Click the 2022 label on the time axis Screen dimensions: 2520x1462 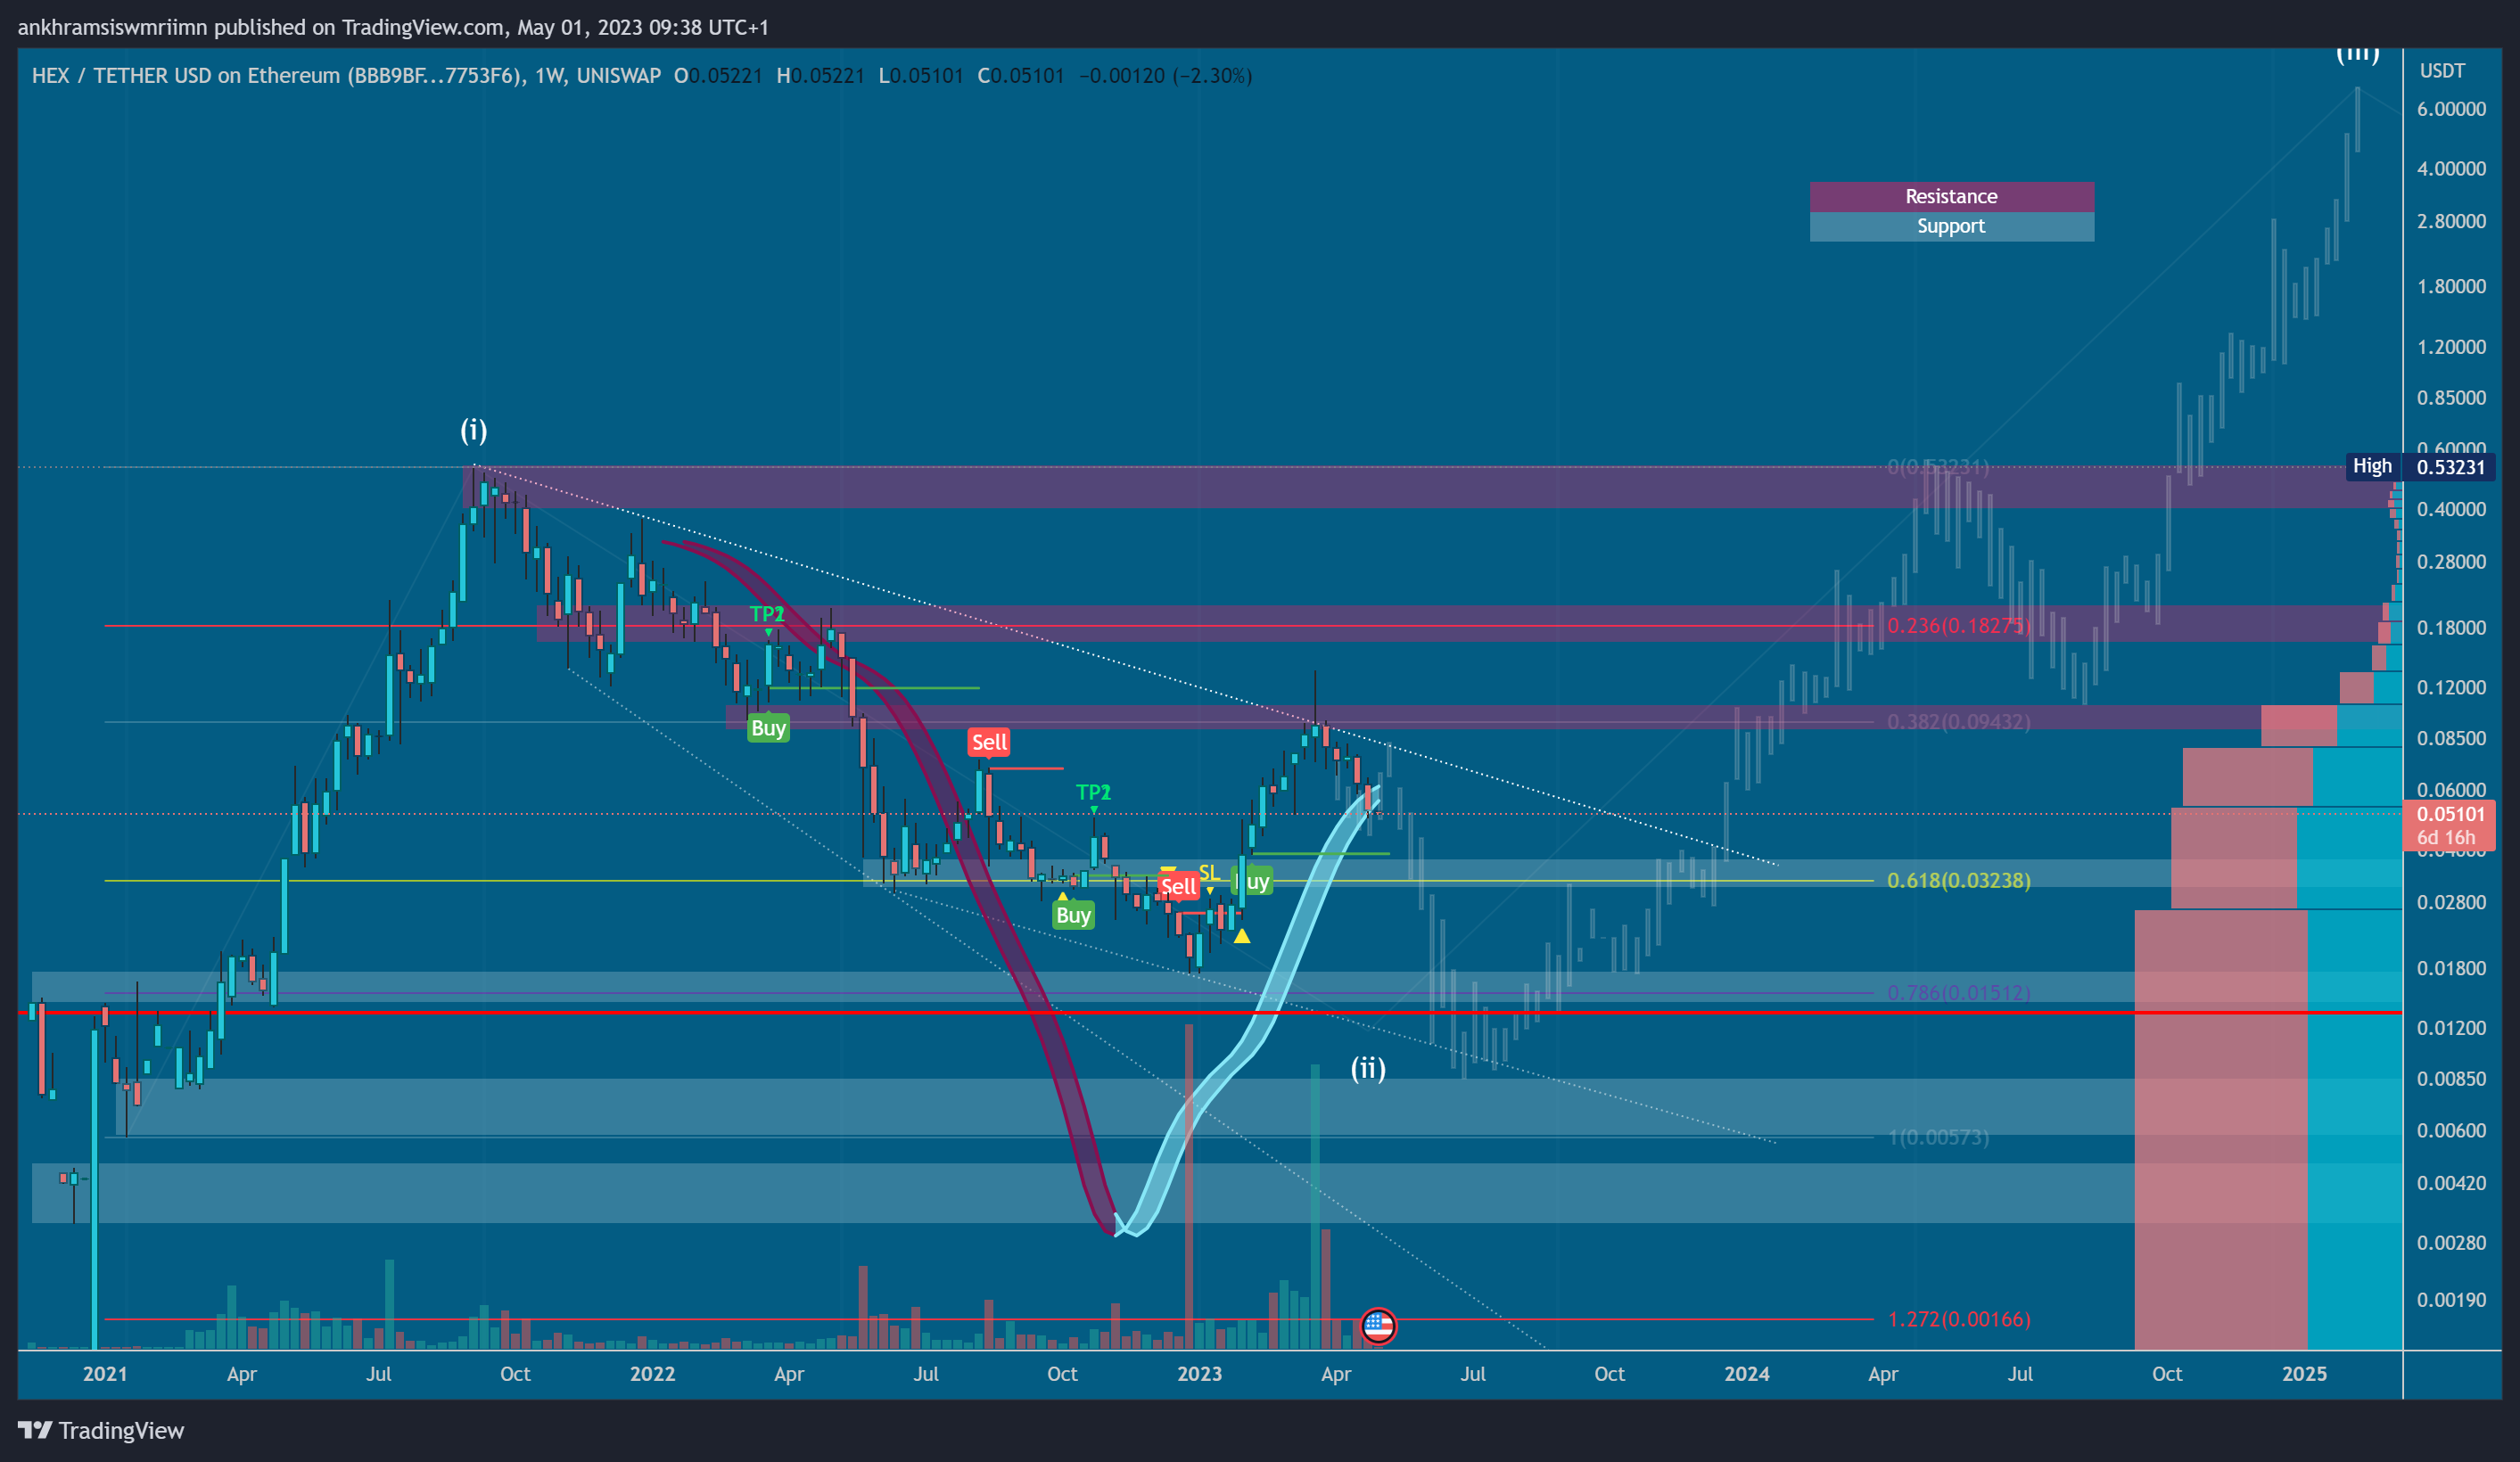tap(652, 1374)
